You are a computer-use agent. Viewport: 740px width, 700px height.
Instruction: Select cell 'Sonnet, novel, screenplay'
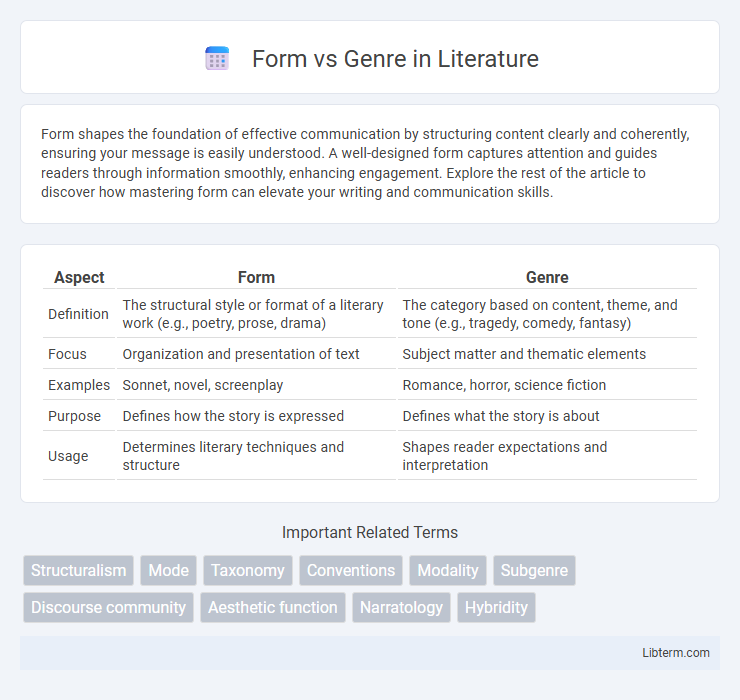click(x=256, y=385)
